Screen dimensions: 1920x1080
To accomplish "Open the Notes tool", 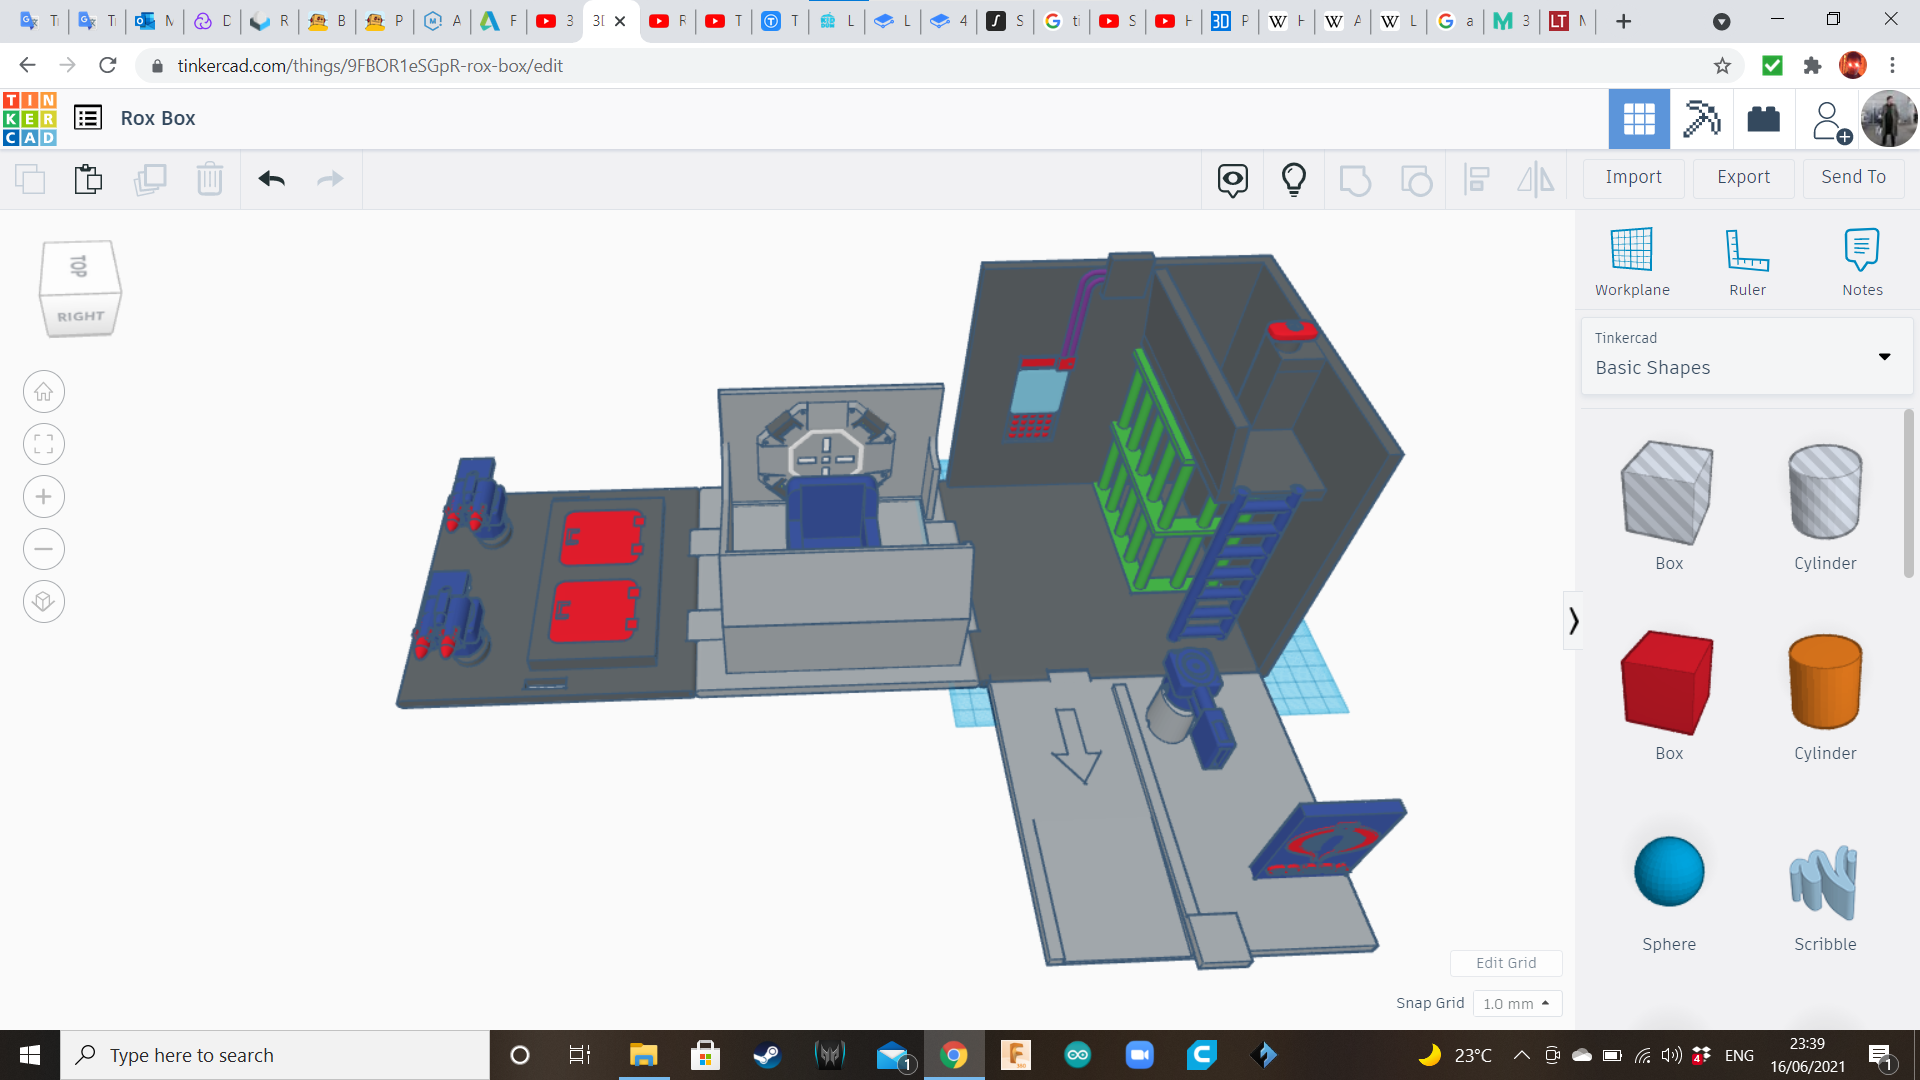I will click(1861, 250).
